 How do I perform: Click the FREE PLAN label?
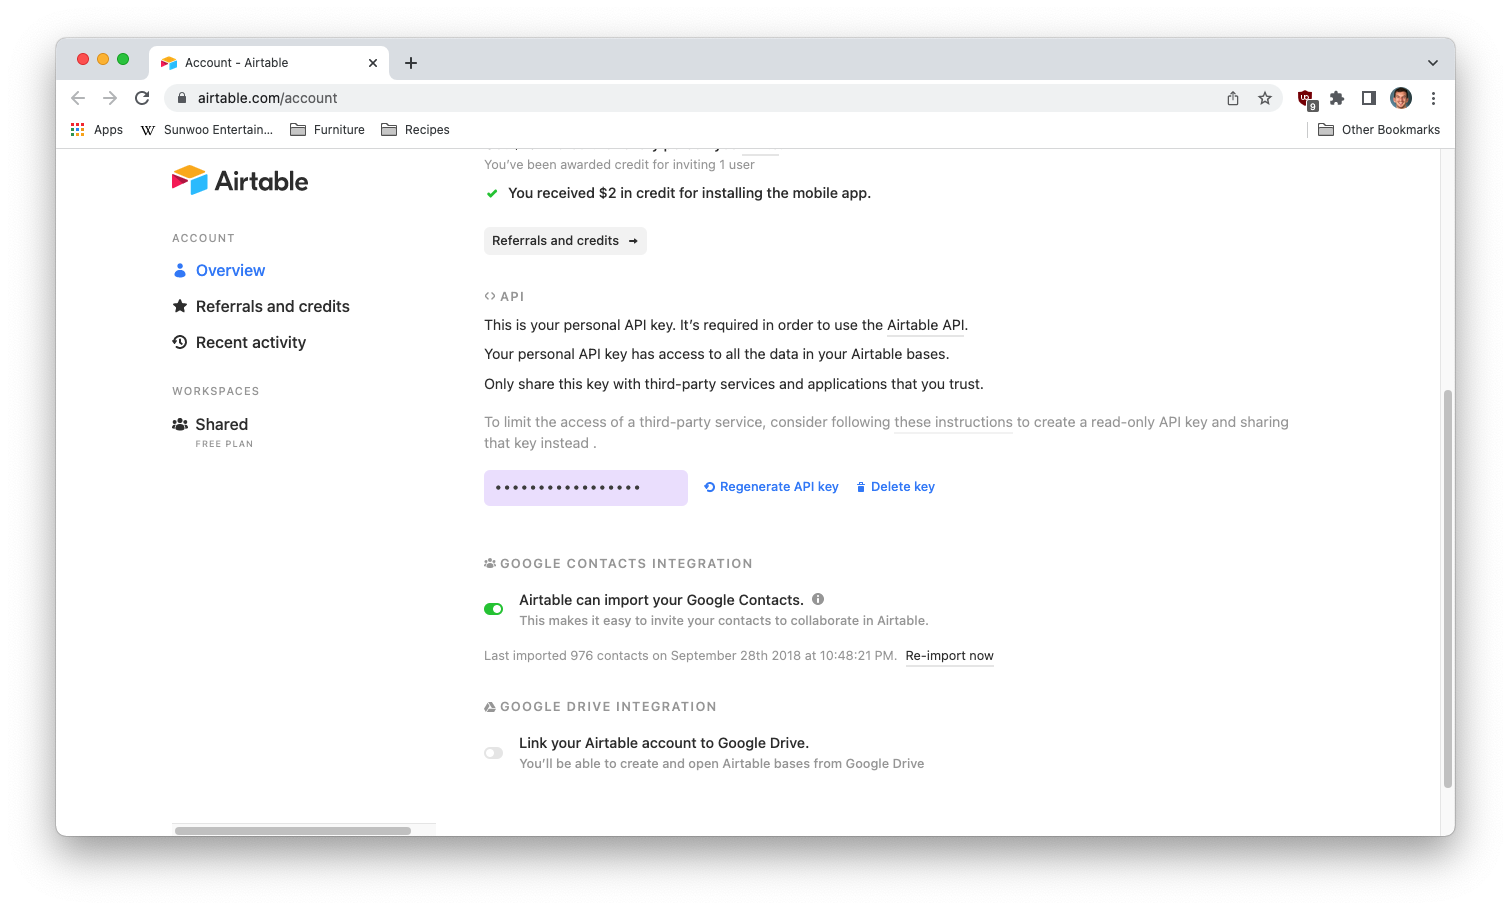(x=224, y=444)
